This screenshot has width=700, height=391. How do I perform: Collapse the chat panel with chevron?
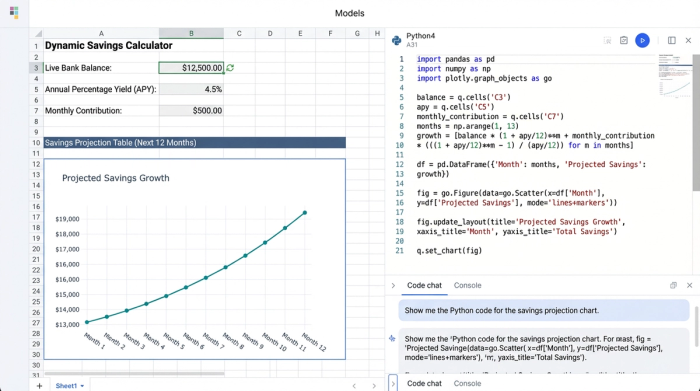393,285
